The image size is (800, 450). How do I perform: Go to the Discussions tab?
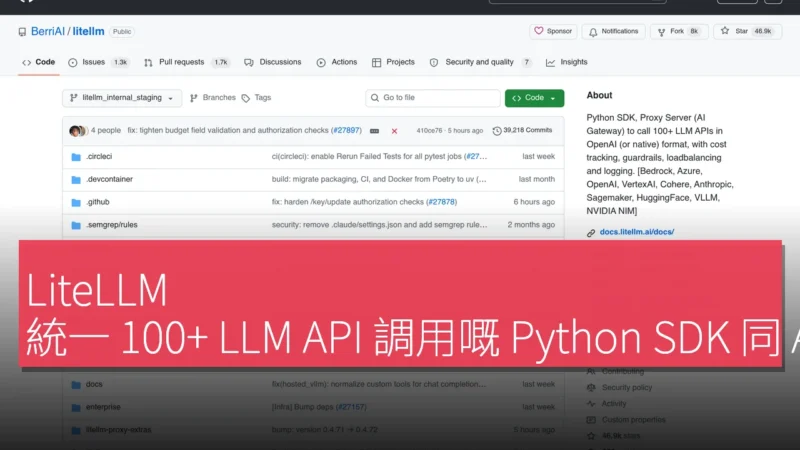272,62
